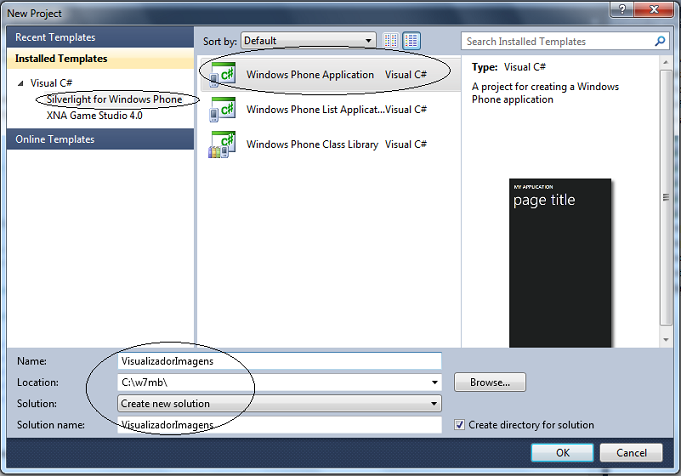The image size is (681, 476).
Task: Click the Cancel button
Action: coord(631,453)
